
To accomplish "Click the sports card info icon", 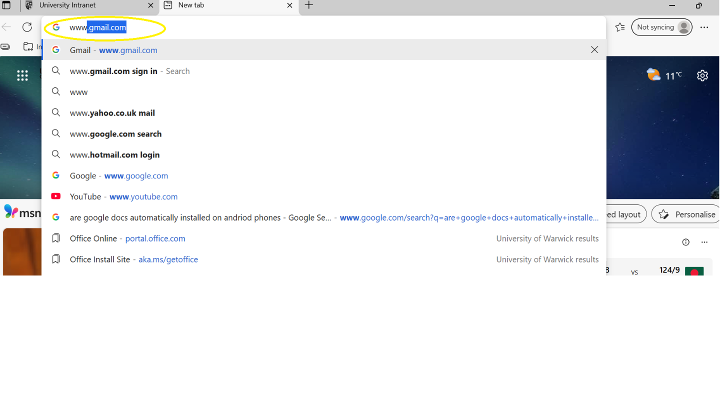I will pos(686,242).
